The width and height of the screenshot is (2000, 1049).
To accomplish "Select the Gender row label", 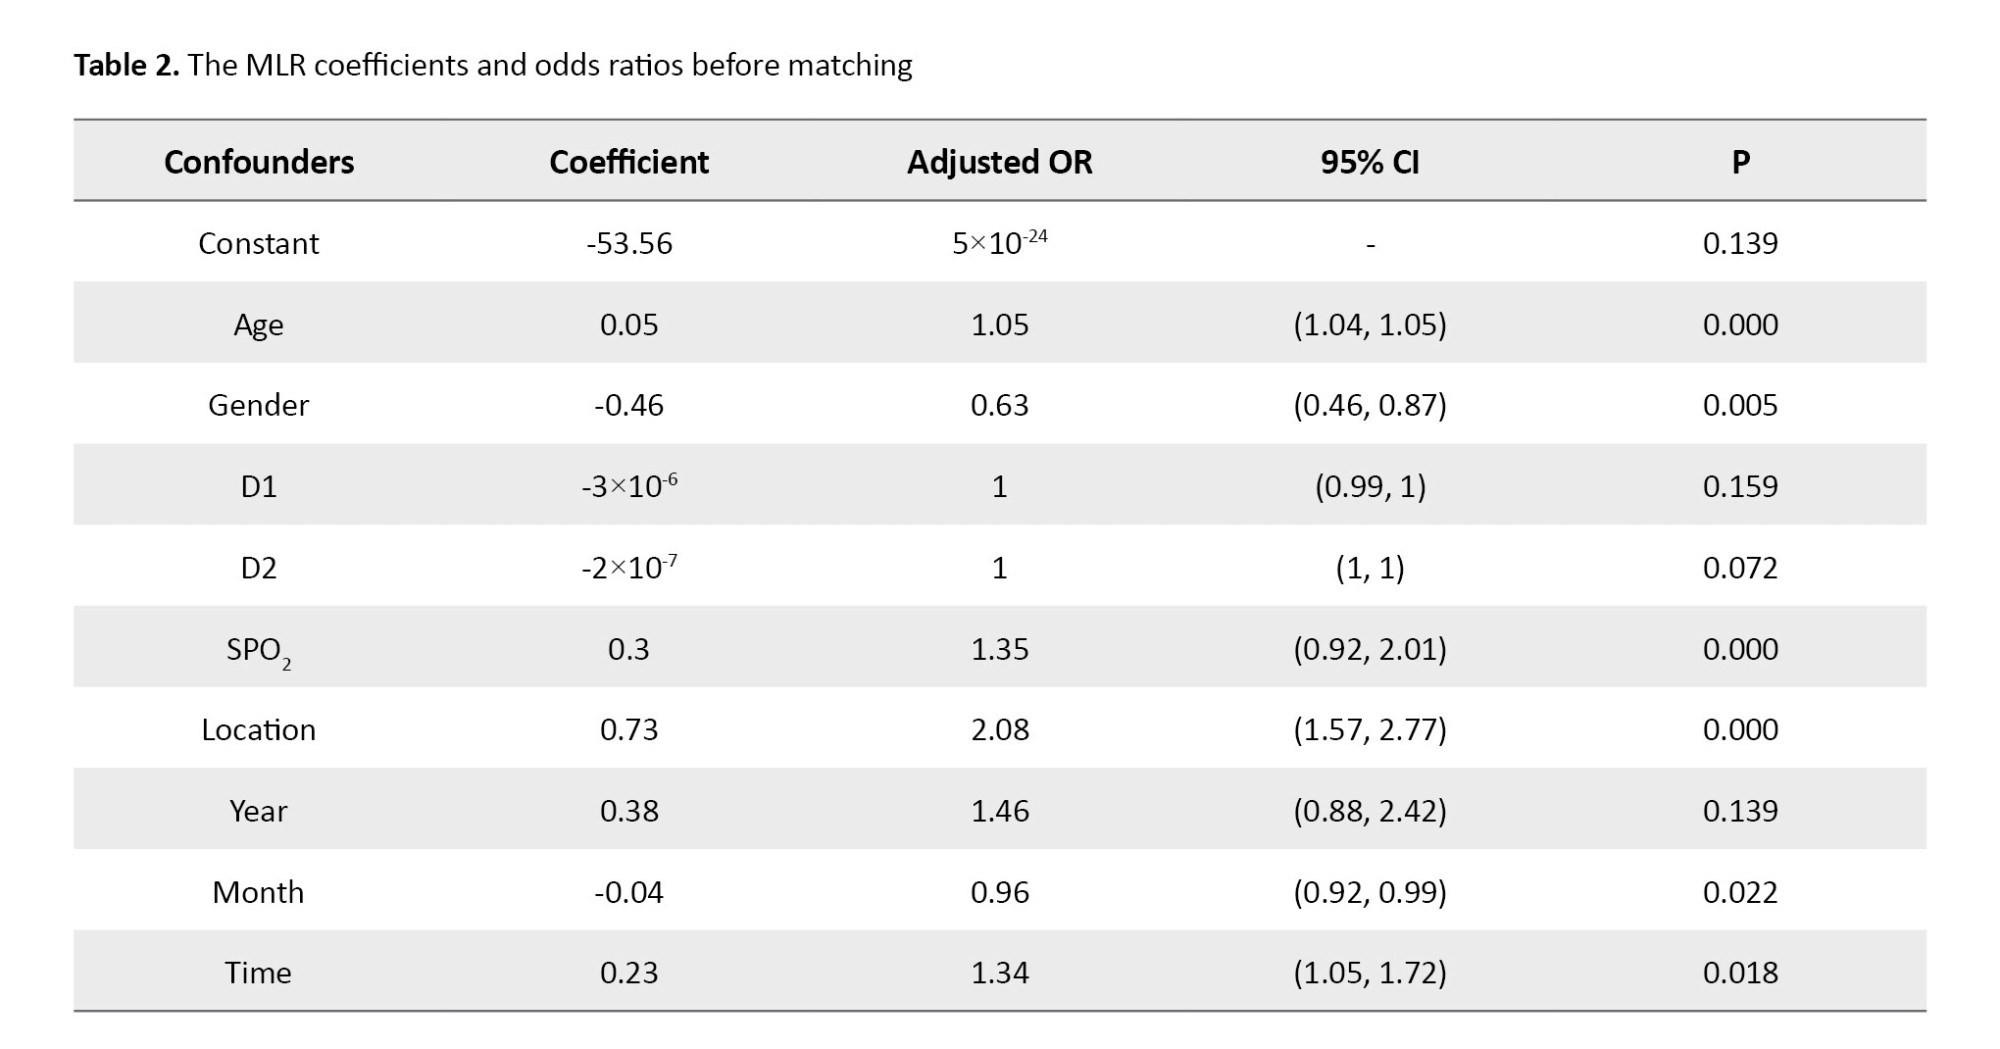I will click(x=258, y=405).
